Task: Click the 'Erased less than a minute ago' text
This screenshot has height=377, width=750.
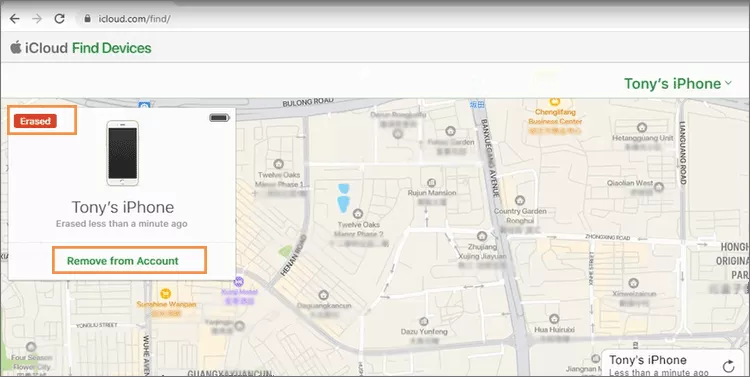Action: pos(121,223)
